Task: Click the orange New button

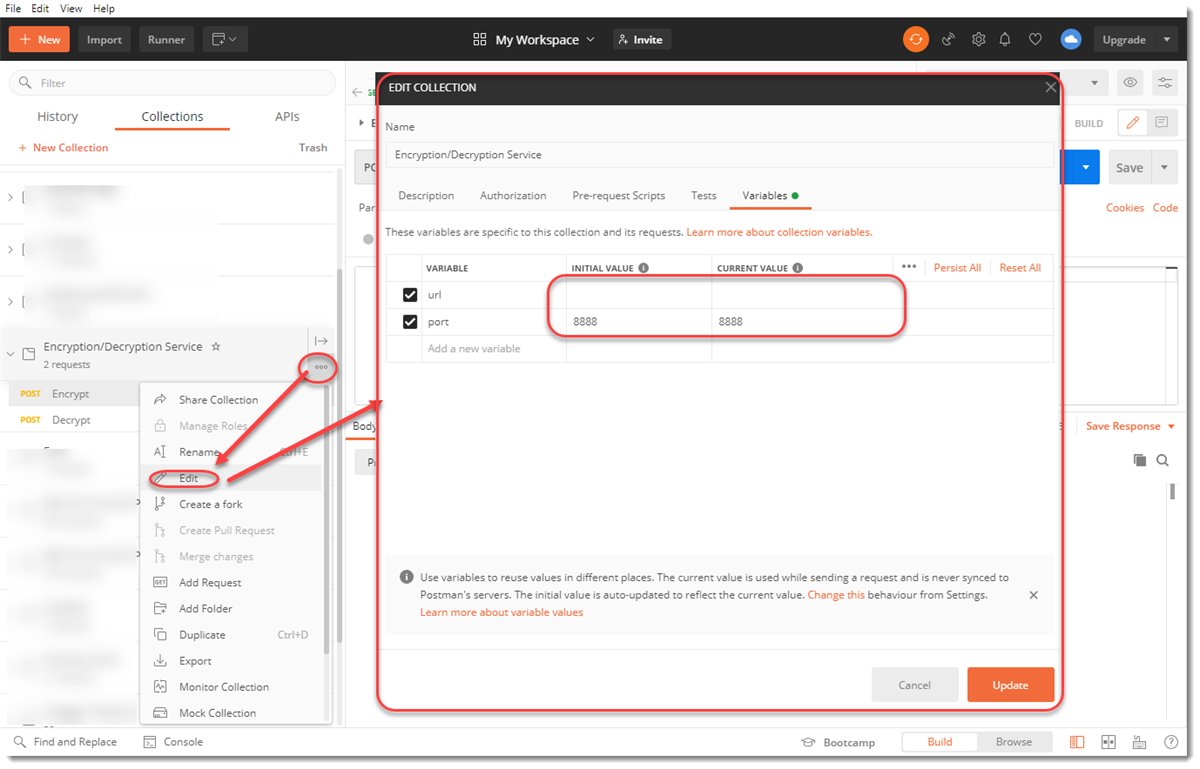Action: point(39,39)
